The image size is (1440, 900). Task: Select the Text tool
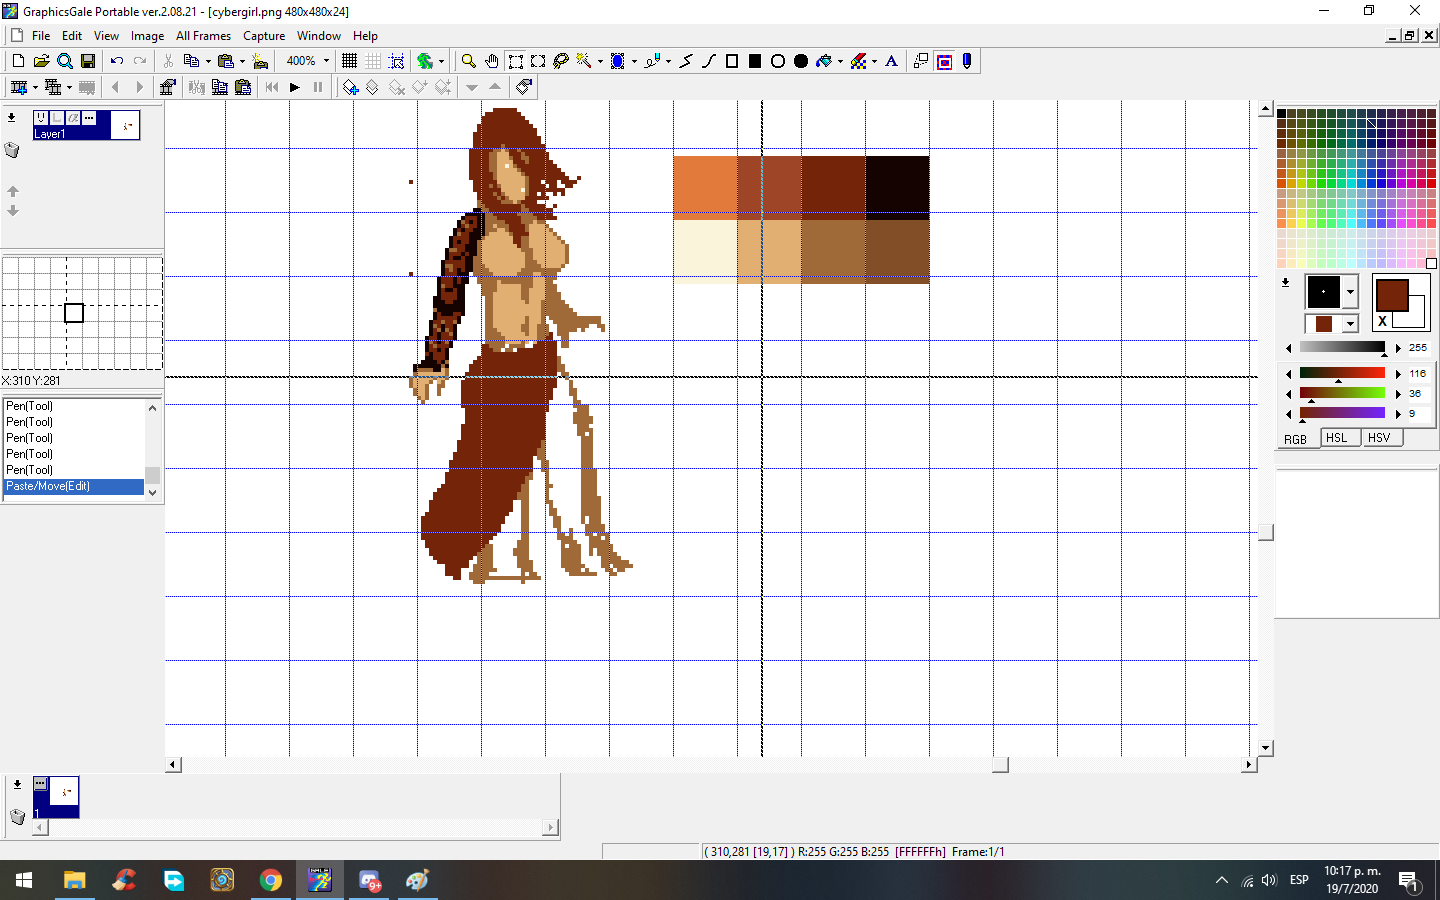tap(892, 61)
